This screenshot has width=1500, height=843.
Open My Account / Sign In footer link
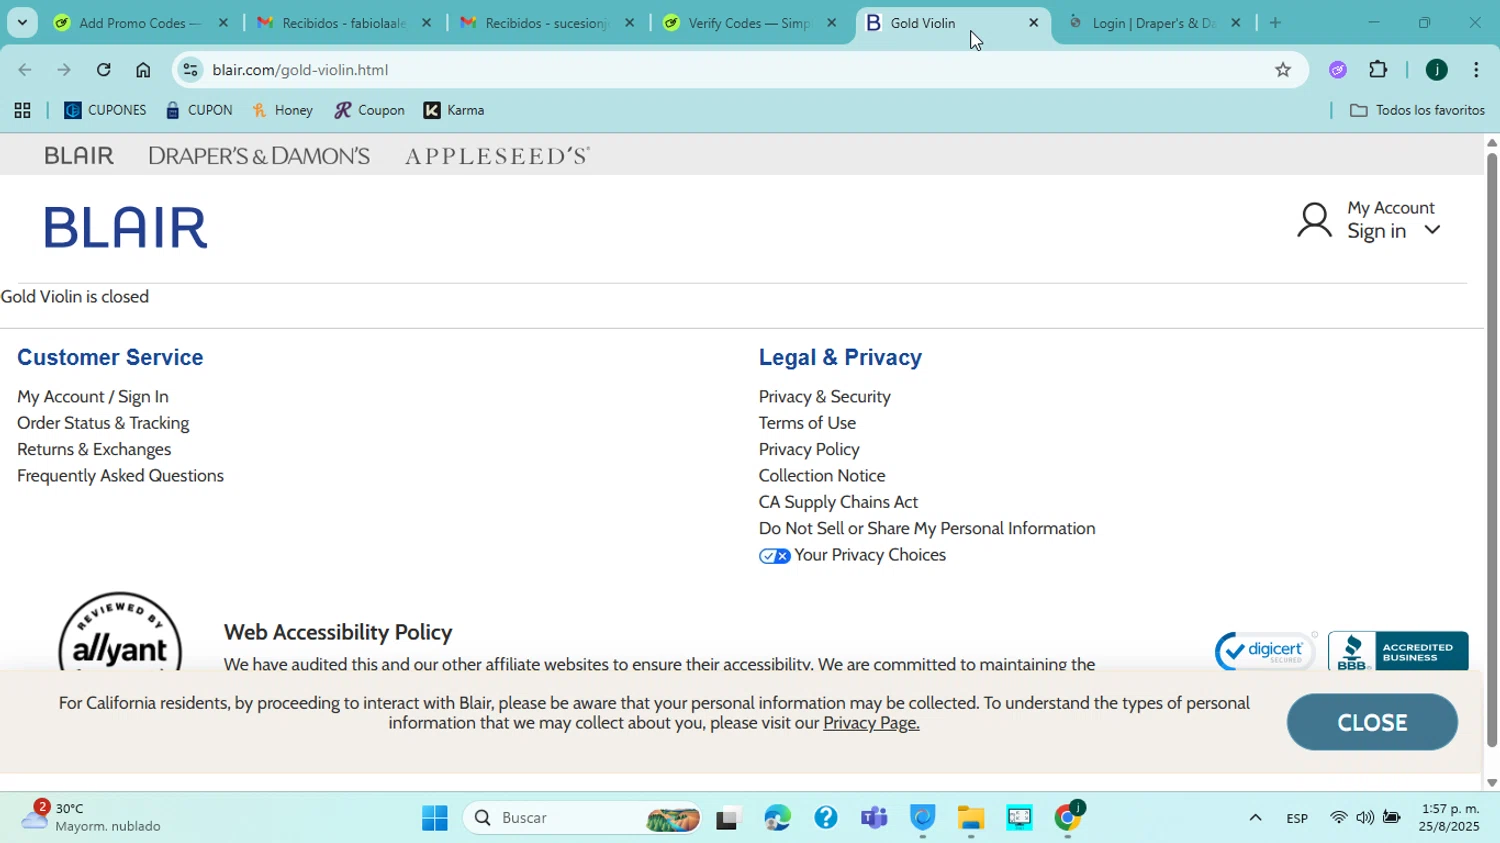pos(93,397)
